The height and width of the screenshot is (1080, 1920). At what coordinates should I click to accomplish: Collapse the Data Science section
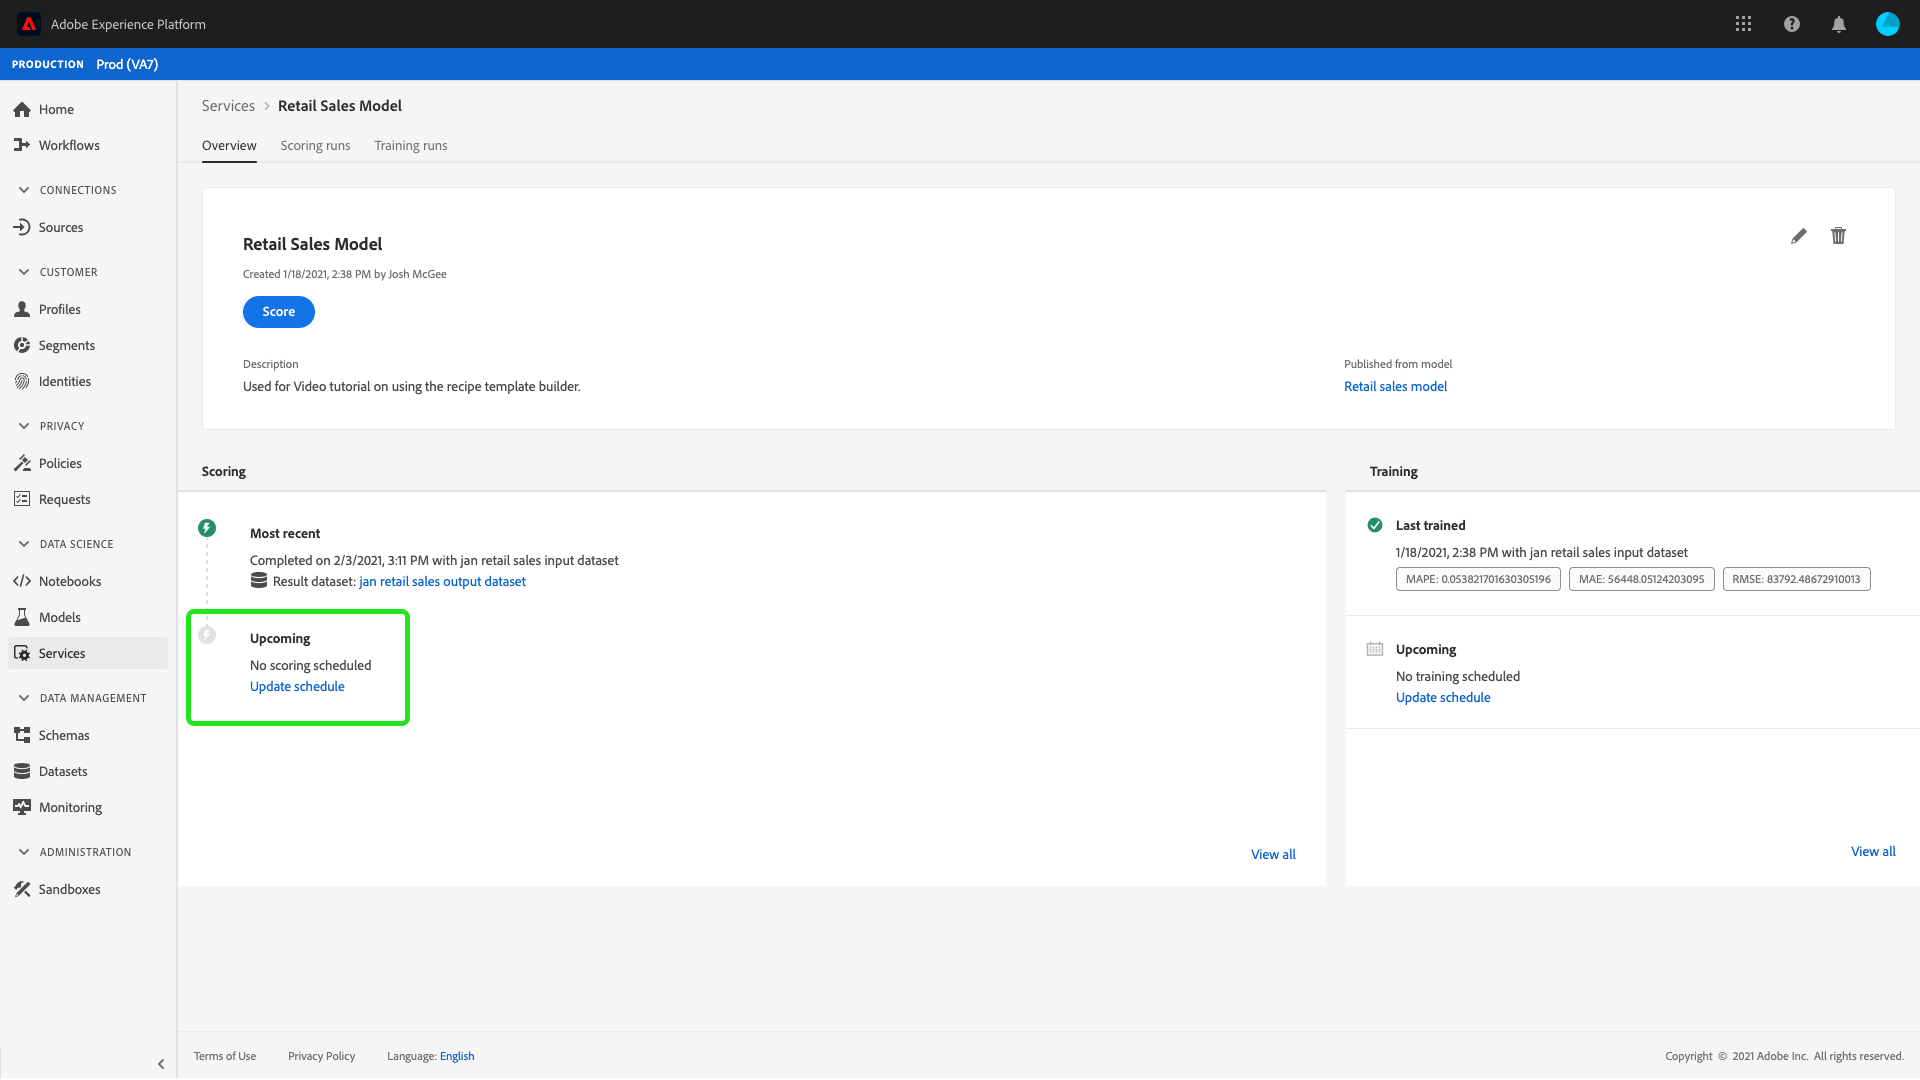coord(24,544)
